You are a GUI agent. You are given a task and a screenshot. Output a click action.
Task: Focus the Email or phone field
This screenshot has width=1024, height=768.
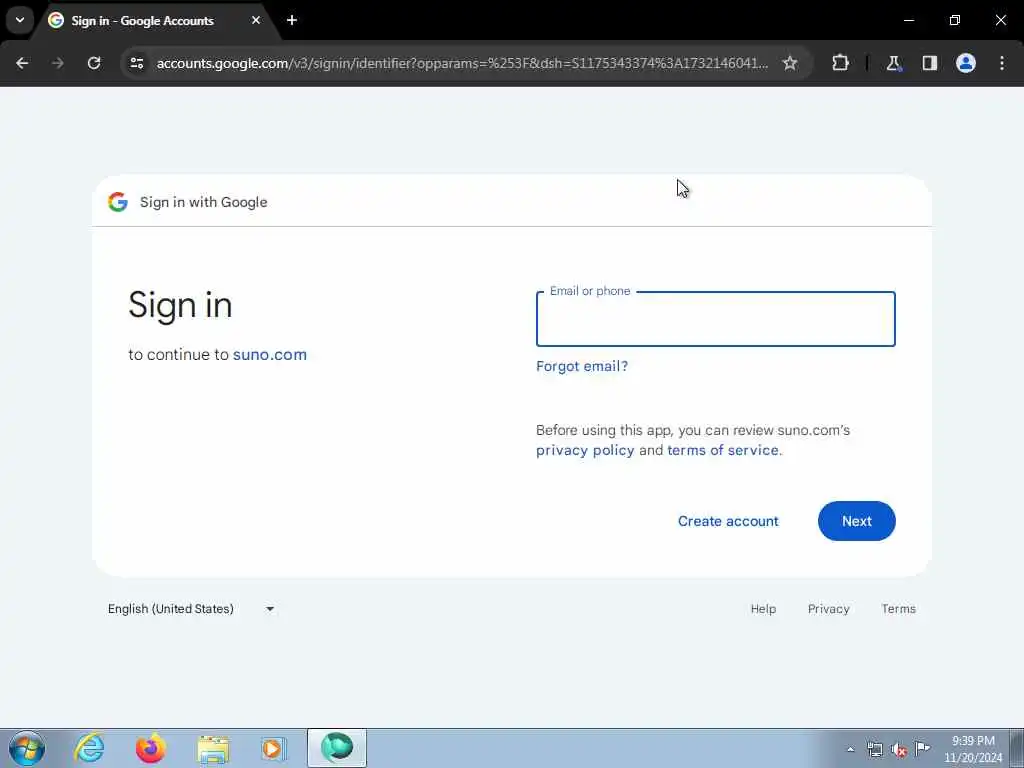[716, 319]
